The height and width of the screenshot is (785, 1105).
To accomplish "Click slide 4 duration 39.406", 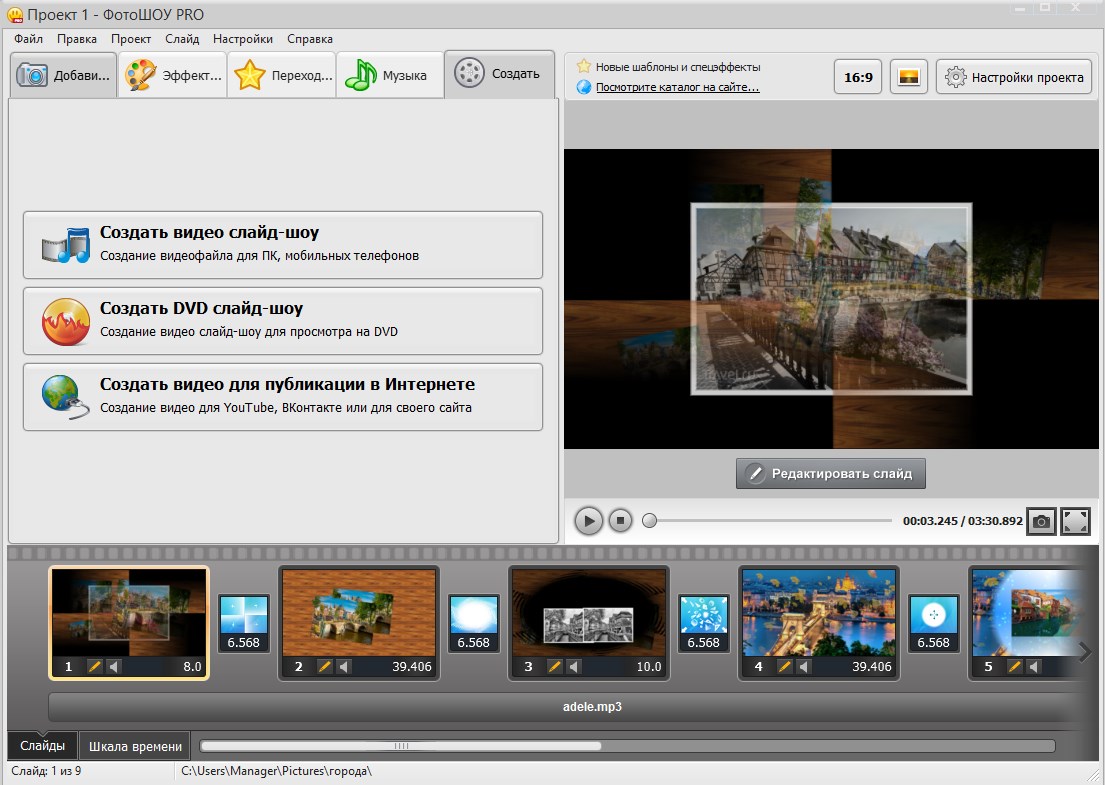I will [872, 667].
